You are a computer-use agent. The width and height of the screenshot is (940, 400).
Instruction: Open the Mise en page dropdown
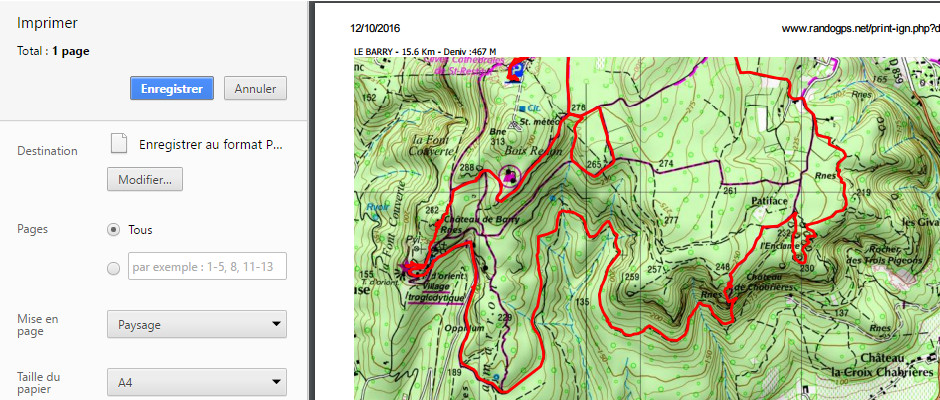click(x=197, y=325)
